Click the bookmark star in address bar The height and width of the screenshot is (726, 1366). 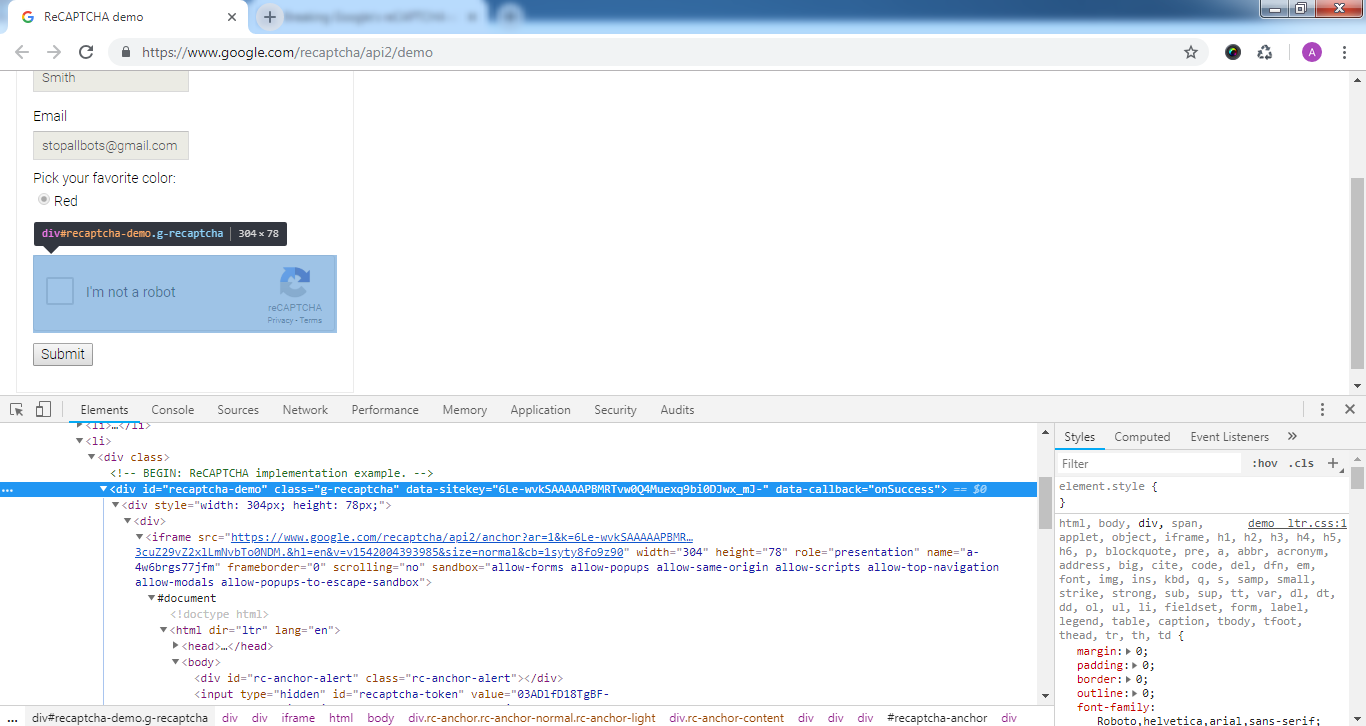(x=1190, y=52)
